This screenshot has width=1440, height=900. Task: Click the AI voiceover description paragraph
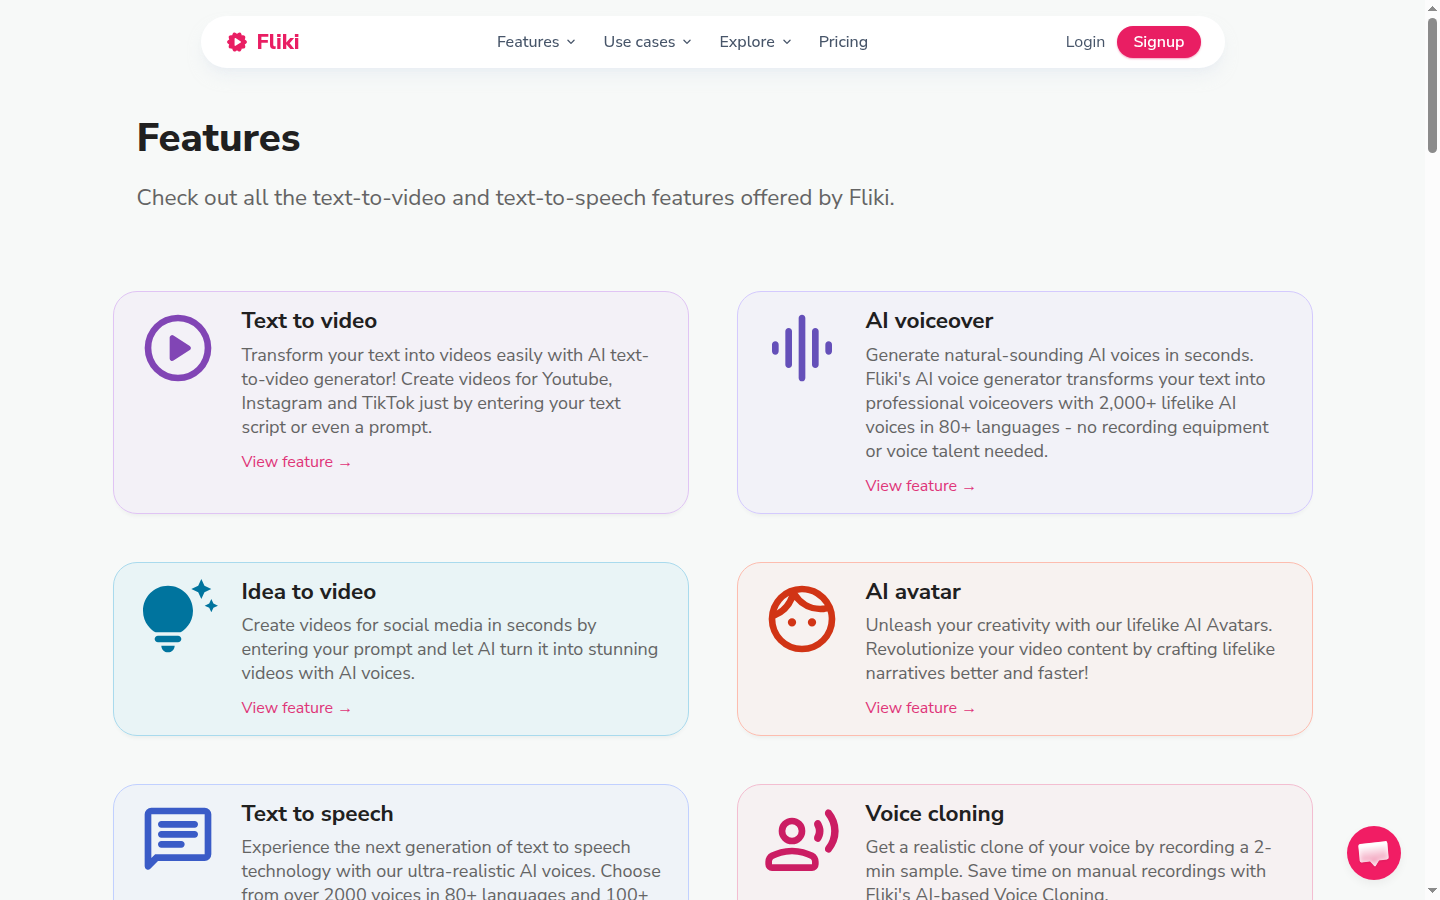[1067, 403]
